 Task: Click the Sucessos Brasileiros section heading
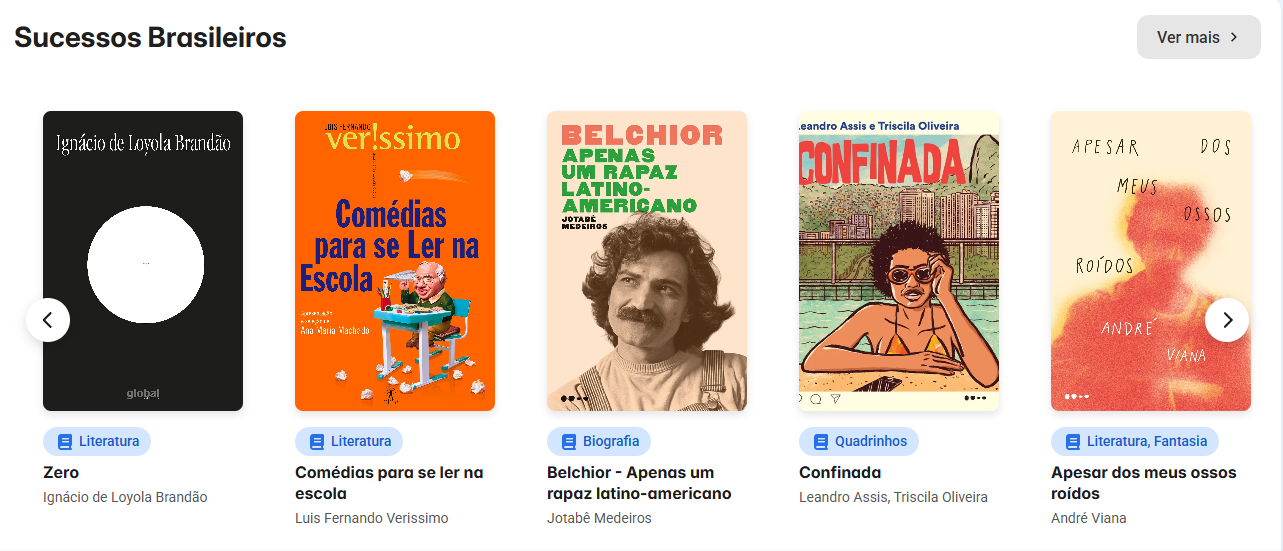[150, 37]
